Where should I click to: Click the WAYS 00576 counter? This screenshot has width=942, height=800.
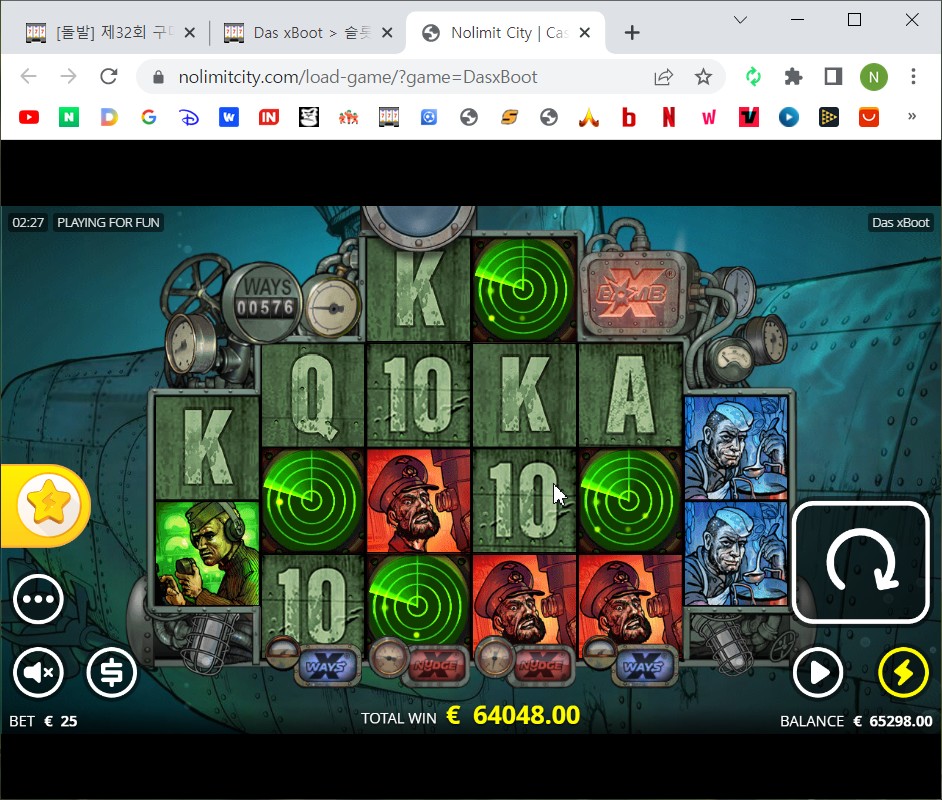265,300
